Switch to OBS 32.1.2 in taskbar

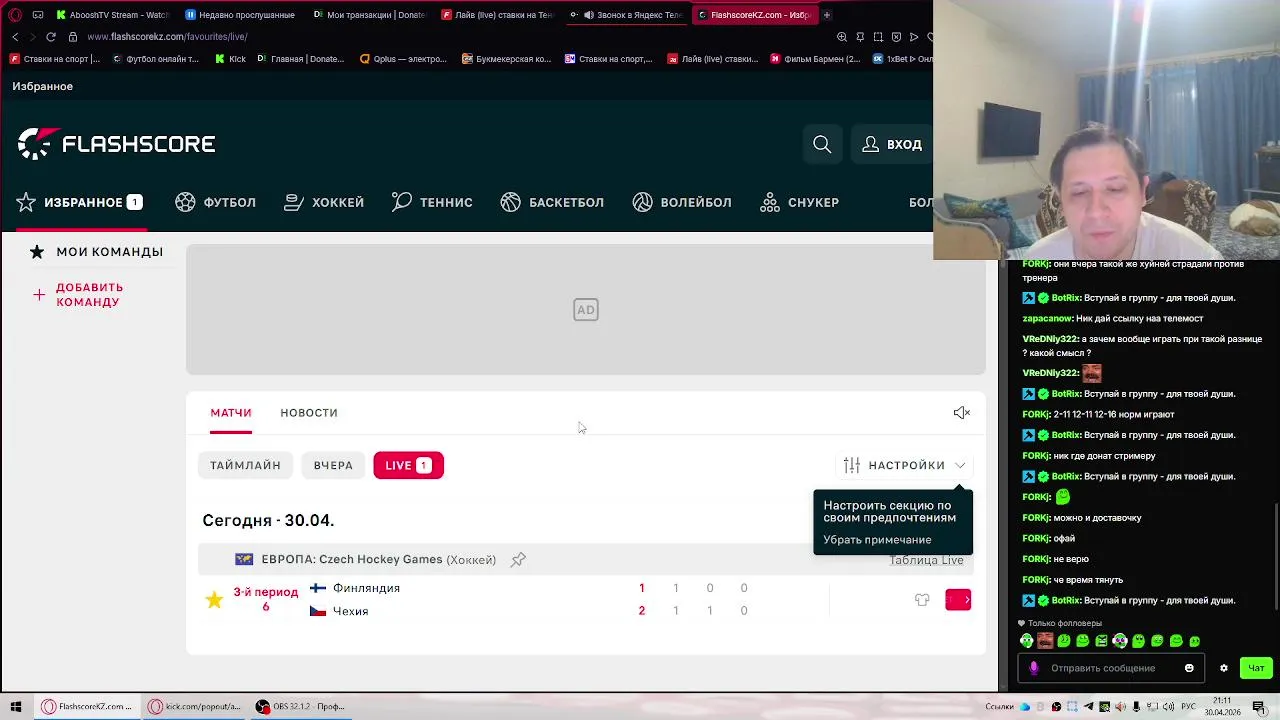pyautogui.click(x=300, y=706)
